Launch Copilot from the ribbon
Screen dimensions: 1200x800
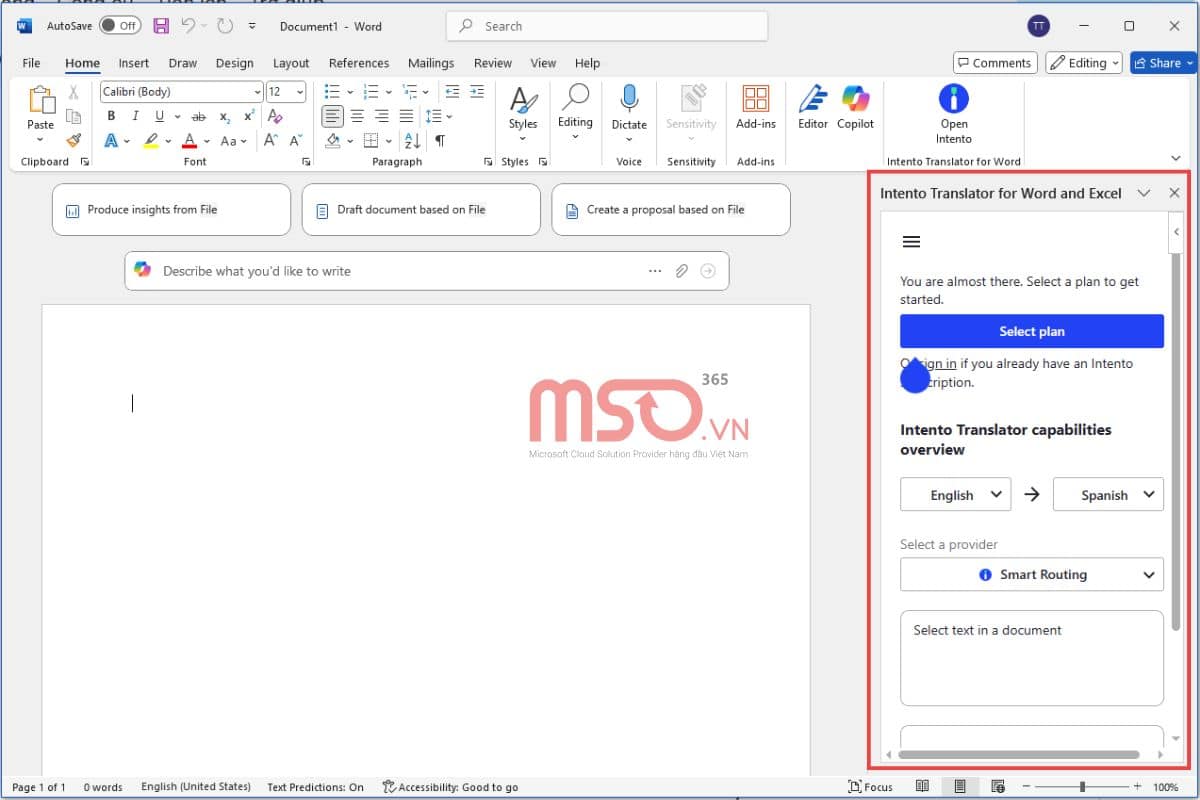coord(856,108)
